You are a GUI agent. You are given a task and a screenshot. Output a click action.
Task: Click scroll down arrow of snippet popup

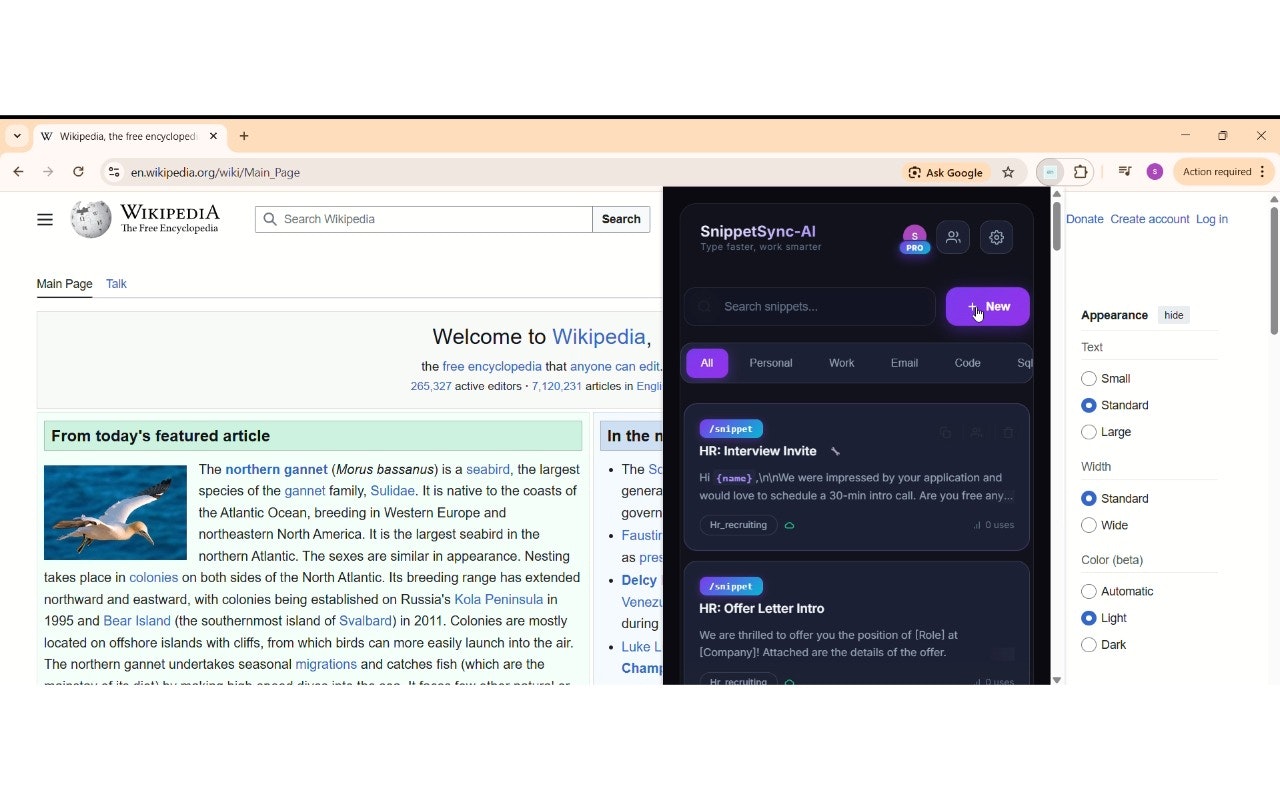[1056, 680]
